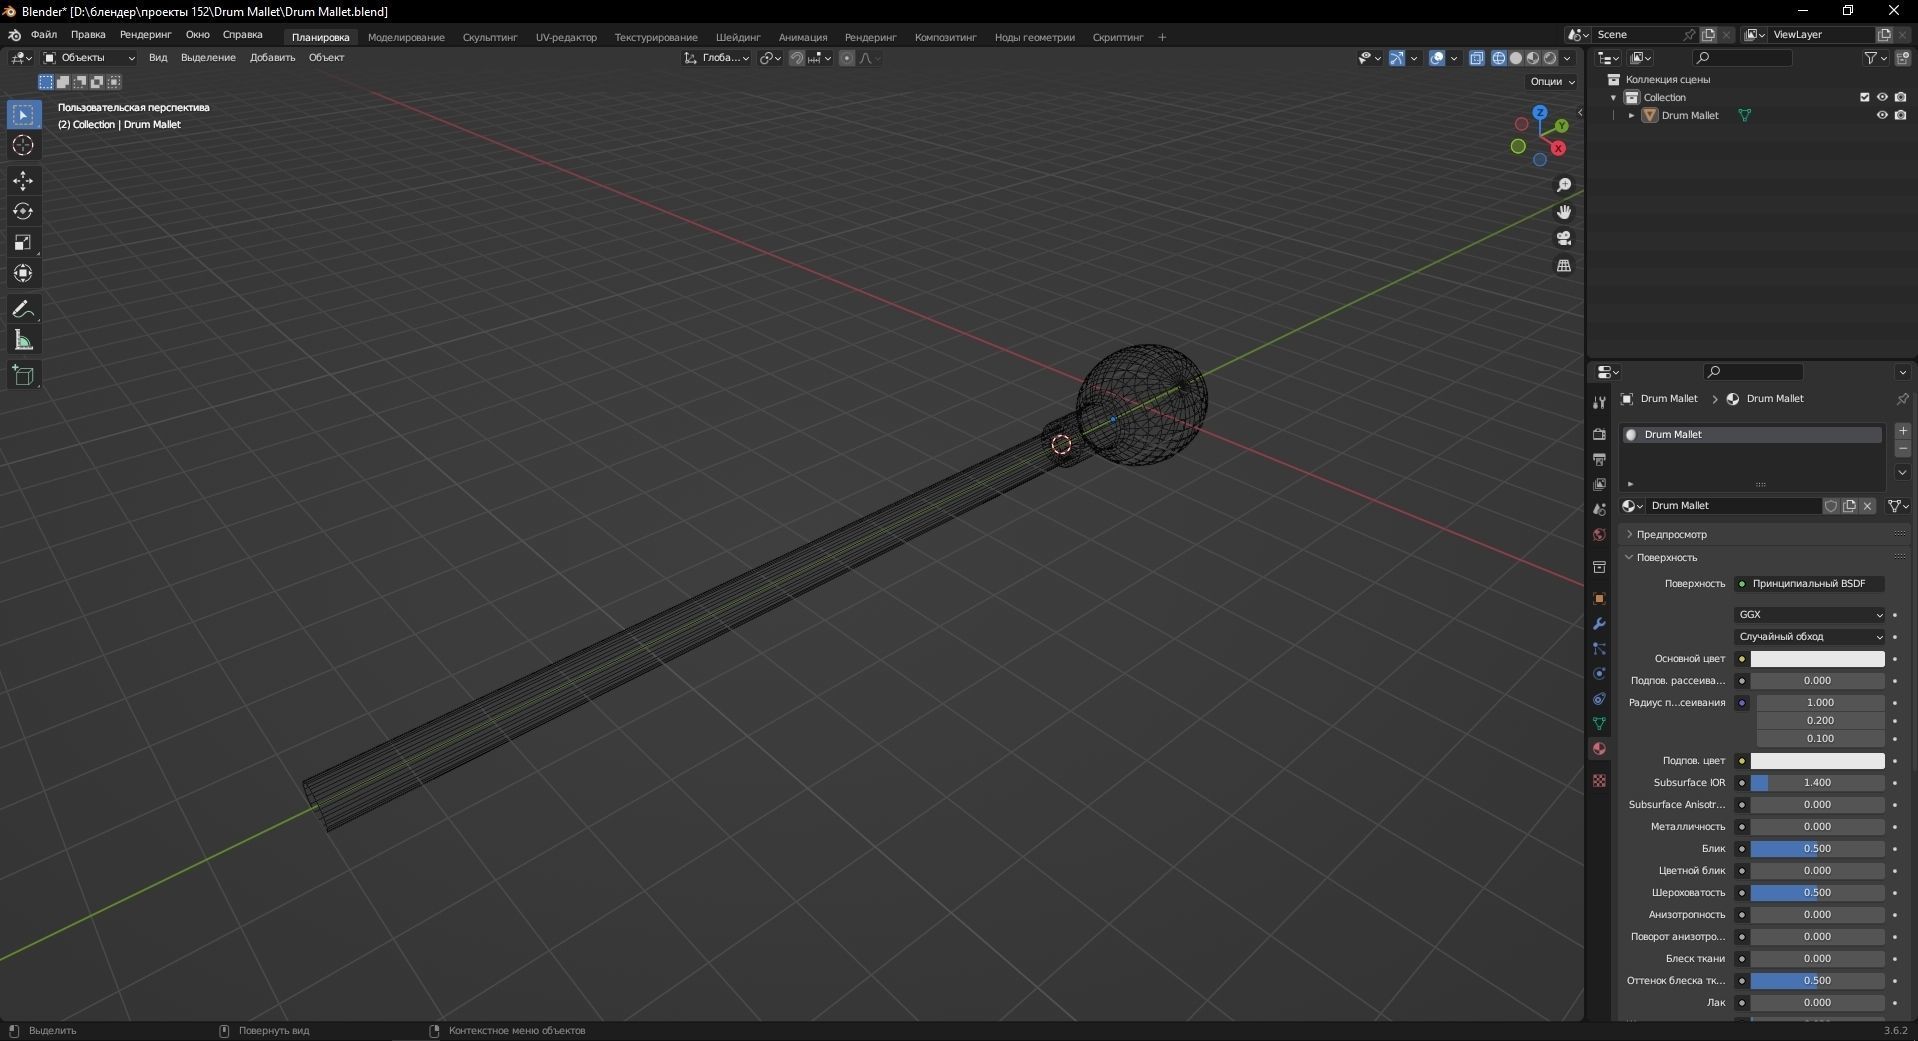Open the GGX distribution dropdown
This screenshot has width=1918, height=1041.
(1810, 615)
